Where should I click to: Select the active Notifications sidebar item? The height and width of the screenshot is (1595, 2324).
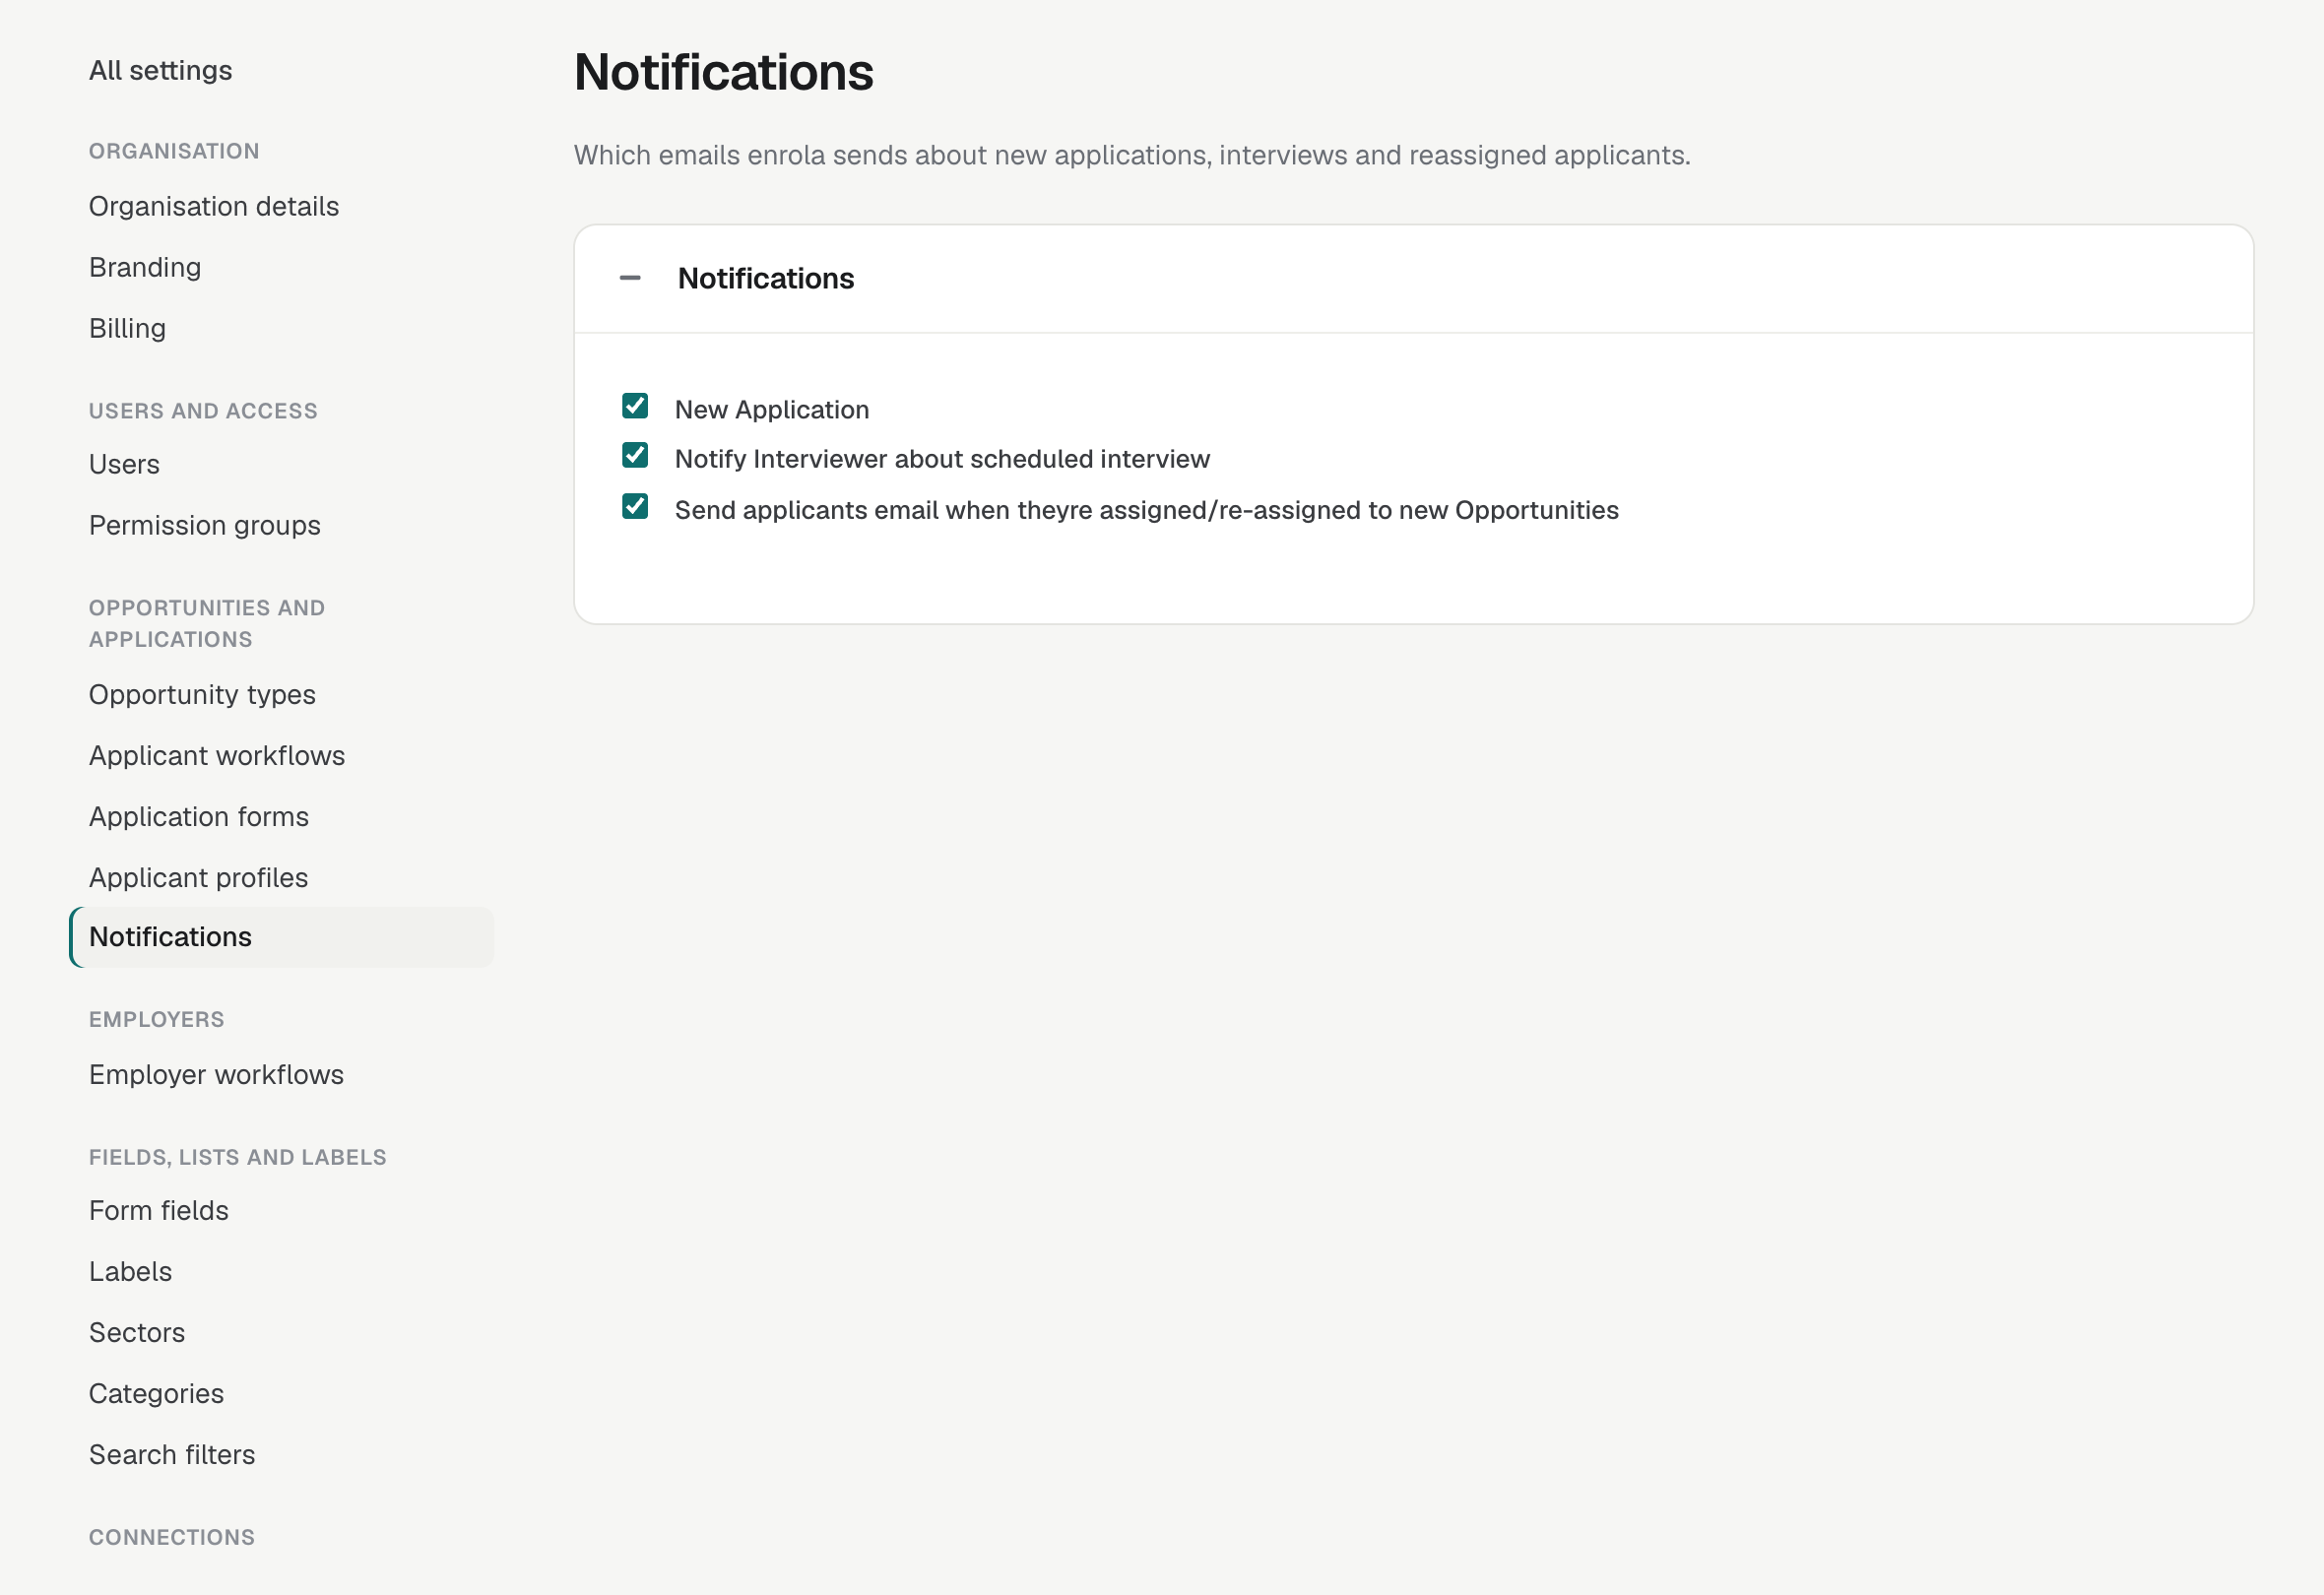(282, 938)
